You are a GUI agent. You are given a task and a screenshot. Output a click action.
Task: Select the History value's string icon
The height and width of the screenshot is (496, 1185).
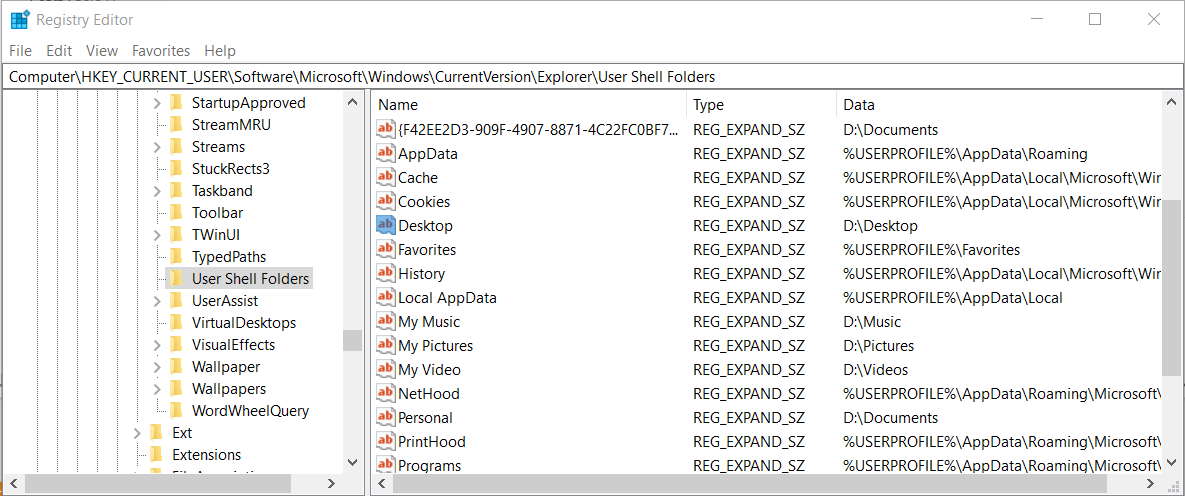385,274
